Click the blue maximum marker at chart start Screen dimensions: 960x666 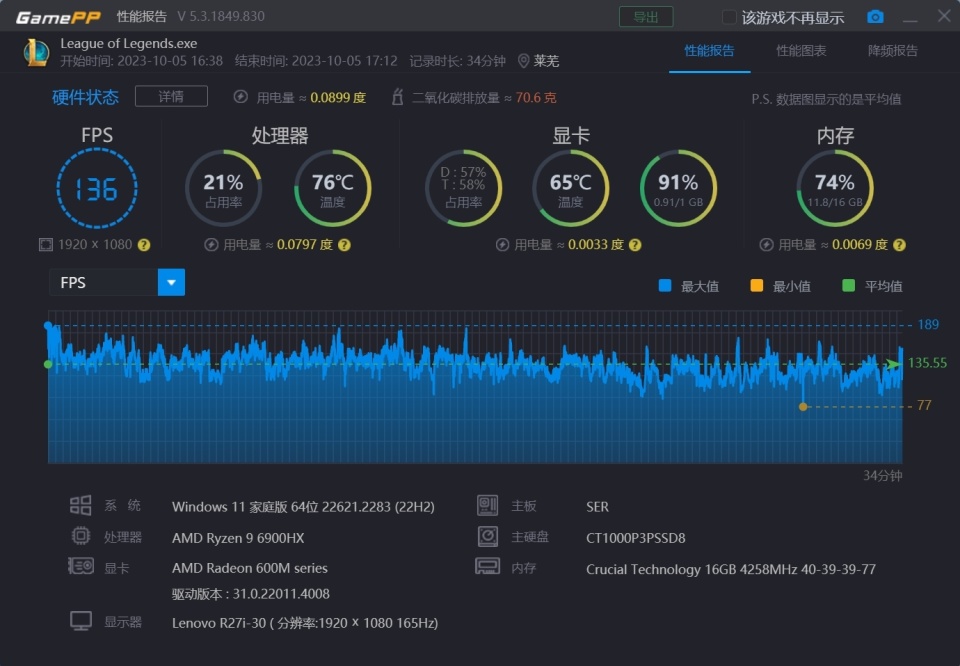(48, 326)
